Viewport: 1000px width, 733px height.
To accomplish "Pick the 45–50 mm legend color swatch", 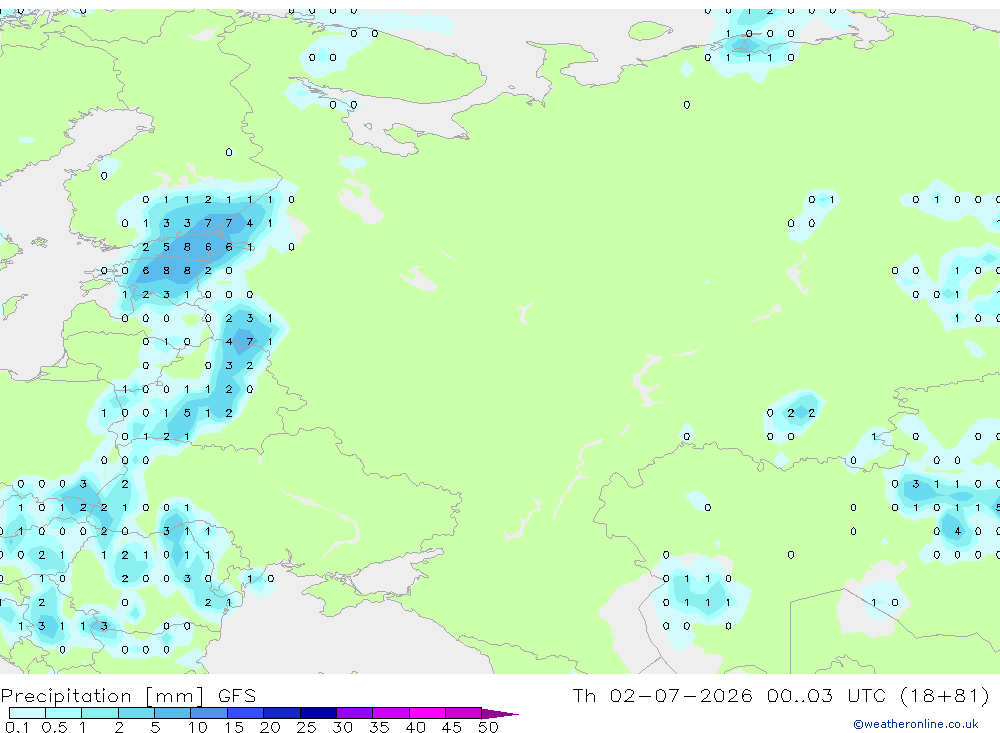I will pos(464,713).
